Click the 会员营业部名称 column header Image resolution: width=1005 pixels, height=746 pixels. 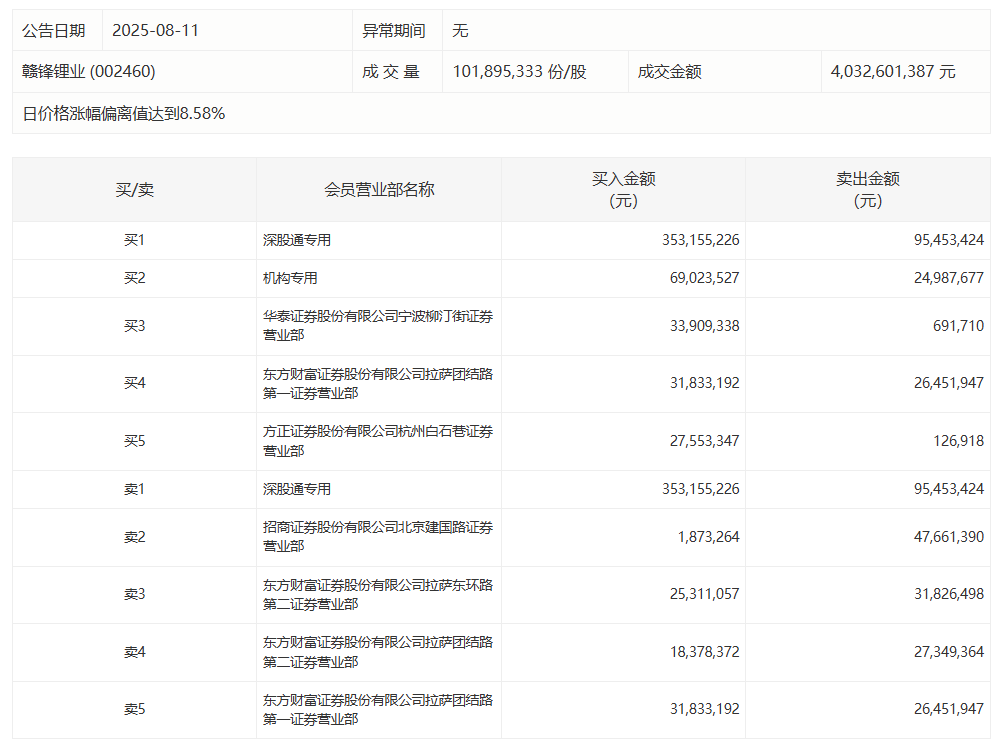[x=379, y=189]
